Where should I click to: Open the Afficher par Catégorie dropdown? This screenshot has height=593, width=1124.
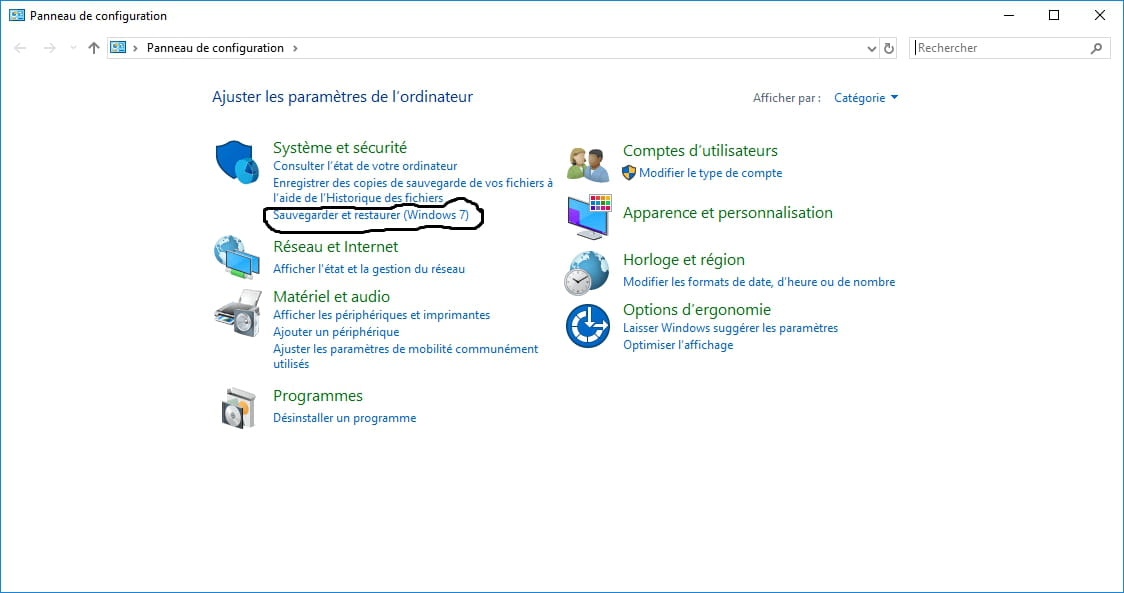[866, 98]
